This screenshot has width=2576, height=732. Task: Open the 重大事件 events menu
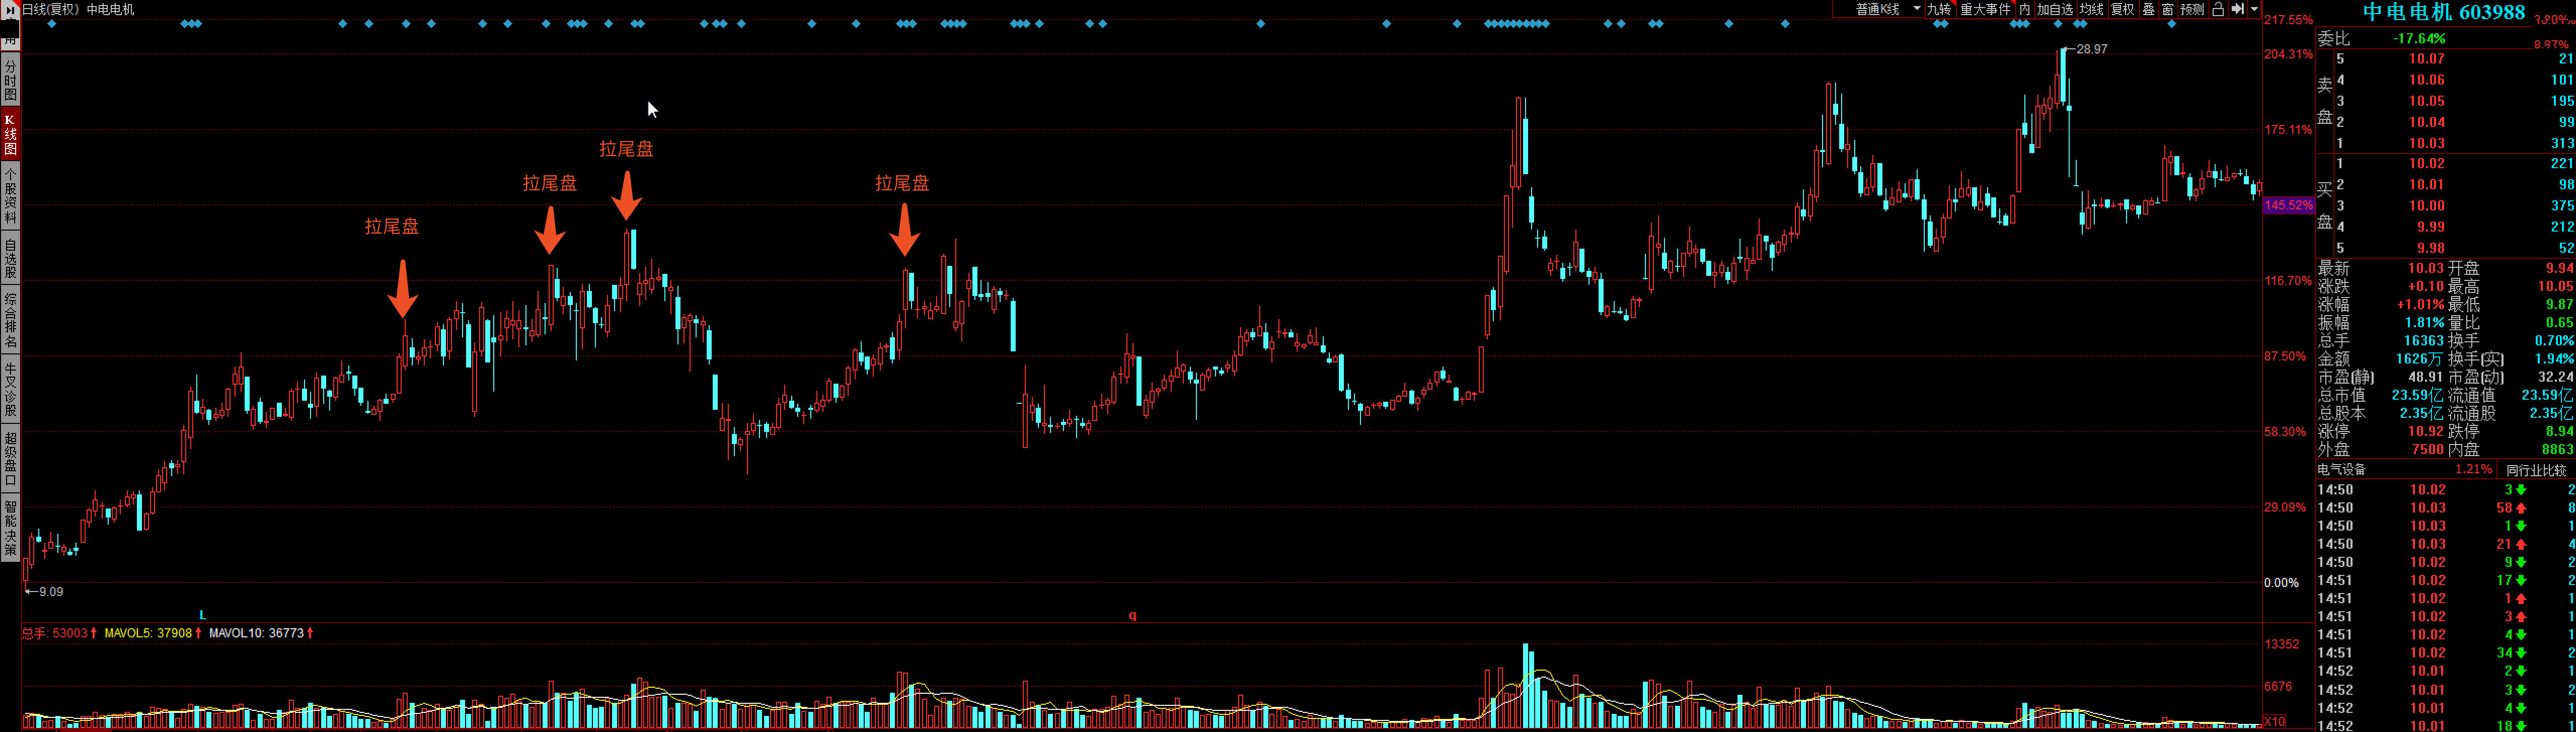pyautogui.click(x=1985, y=9)
